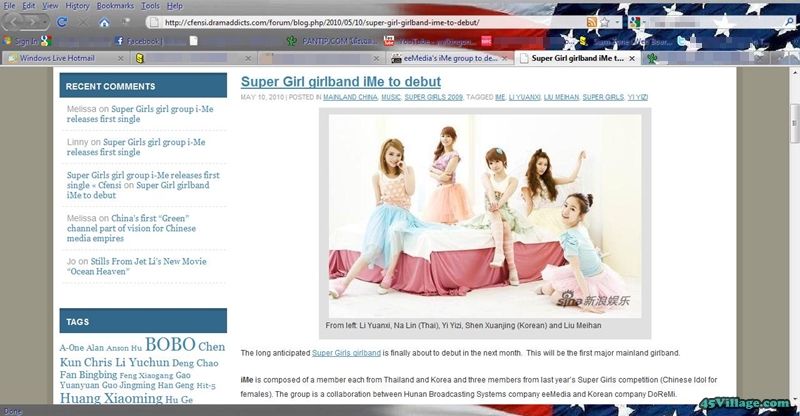
Task: Close the eeMedia's iMe group tab
Action: [x=505, y=58]
